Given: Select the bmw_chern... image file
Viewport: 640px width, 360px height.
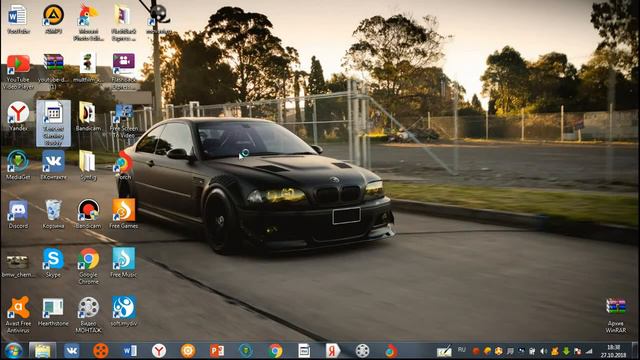Looking at the screenshot, I should point(18,266).
